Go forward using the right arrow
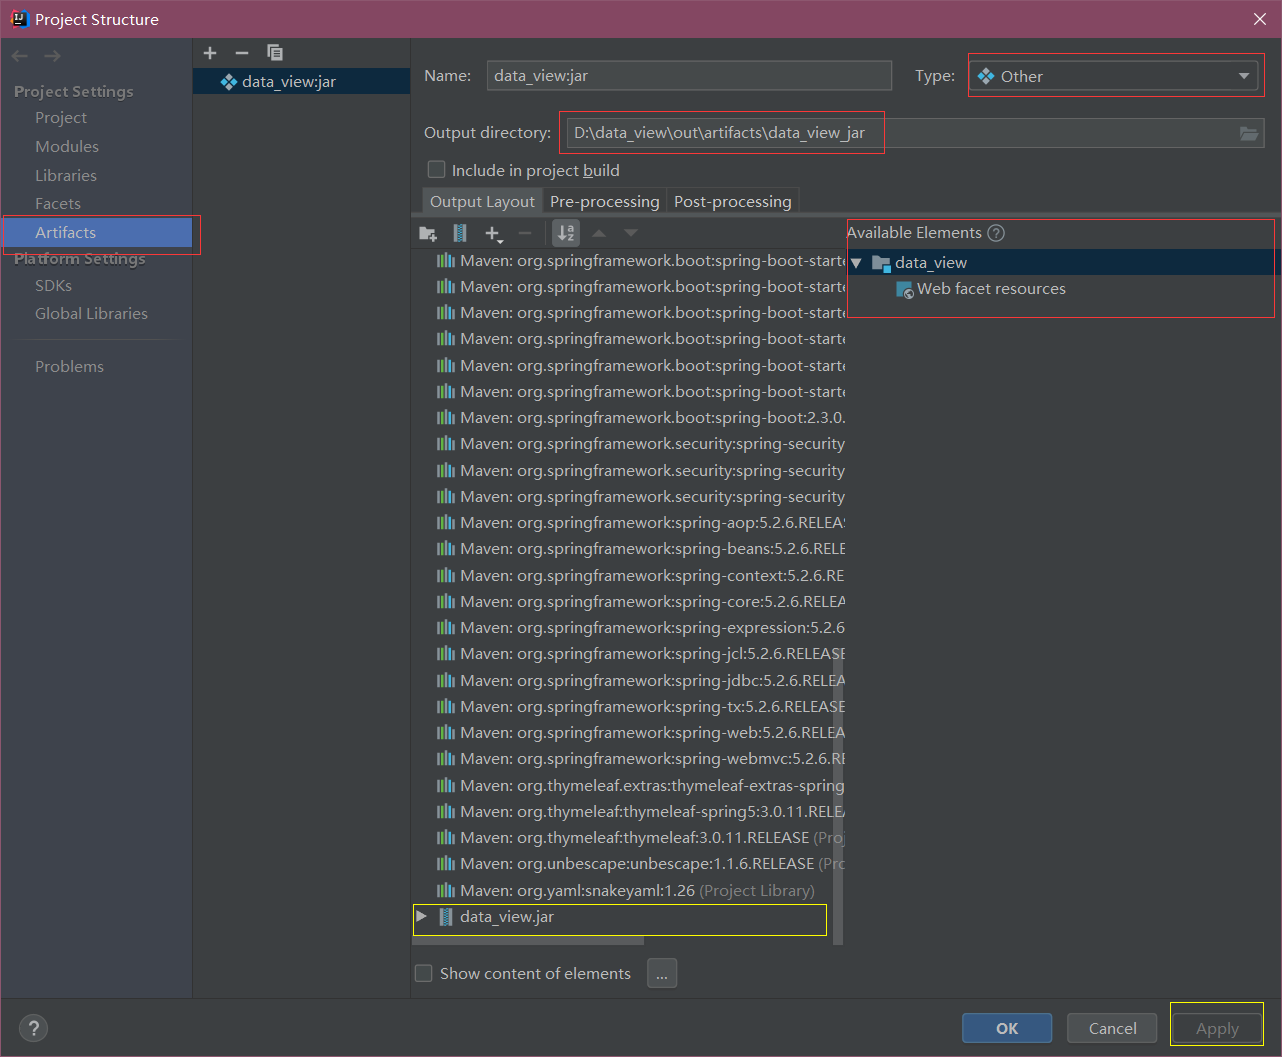The image size is (1282, 1057). click(52, 56)
